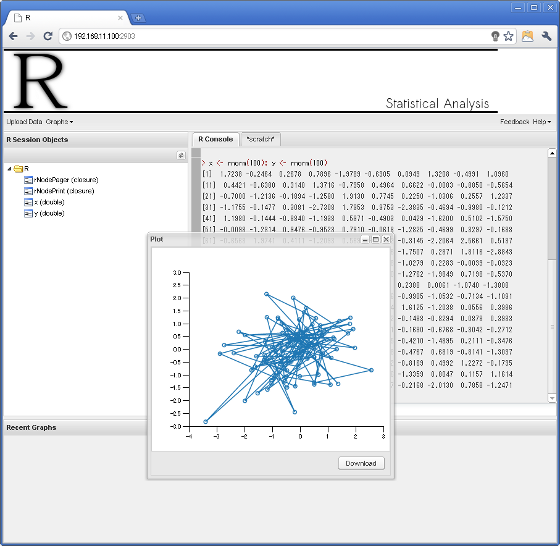This screenshot has height=546, width=560.
Task: Maximize the Plot window
Action: (x=376, y=240)
